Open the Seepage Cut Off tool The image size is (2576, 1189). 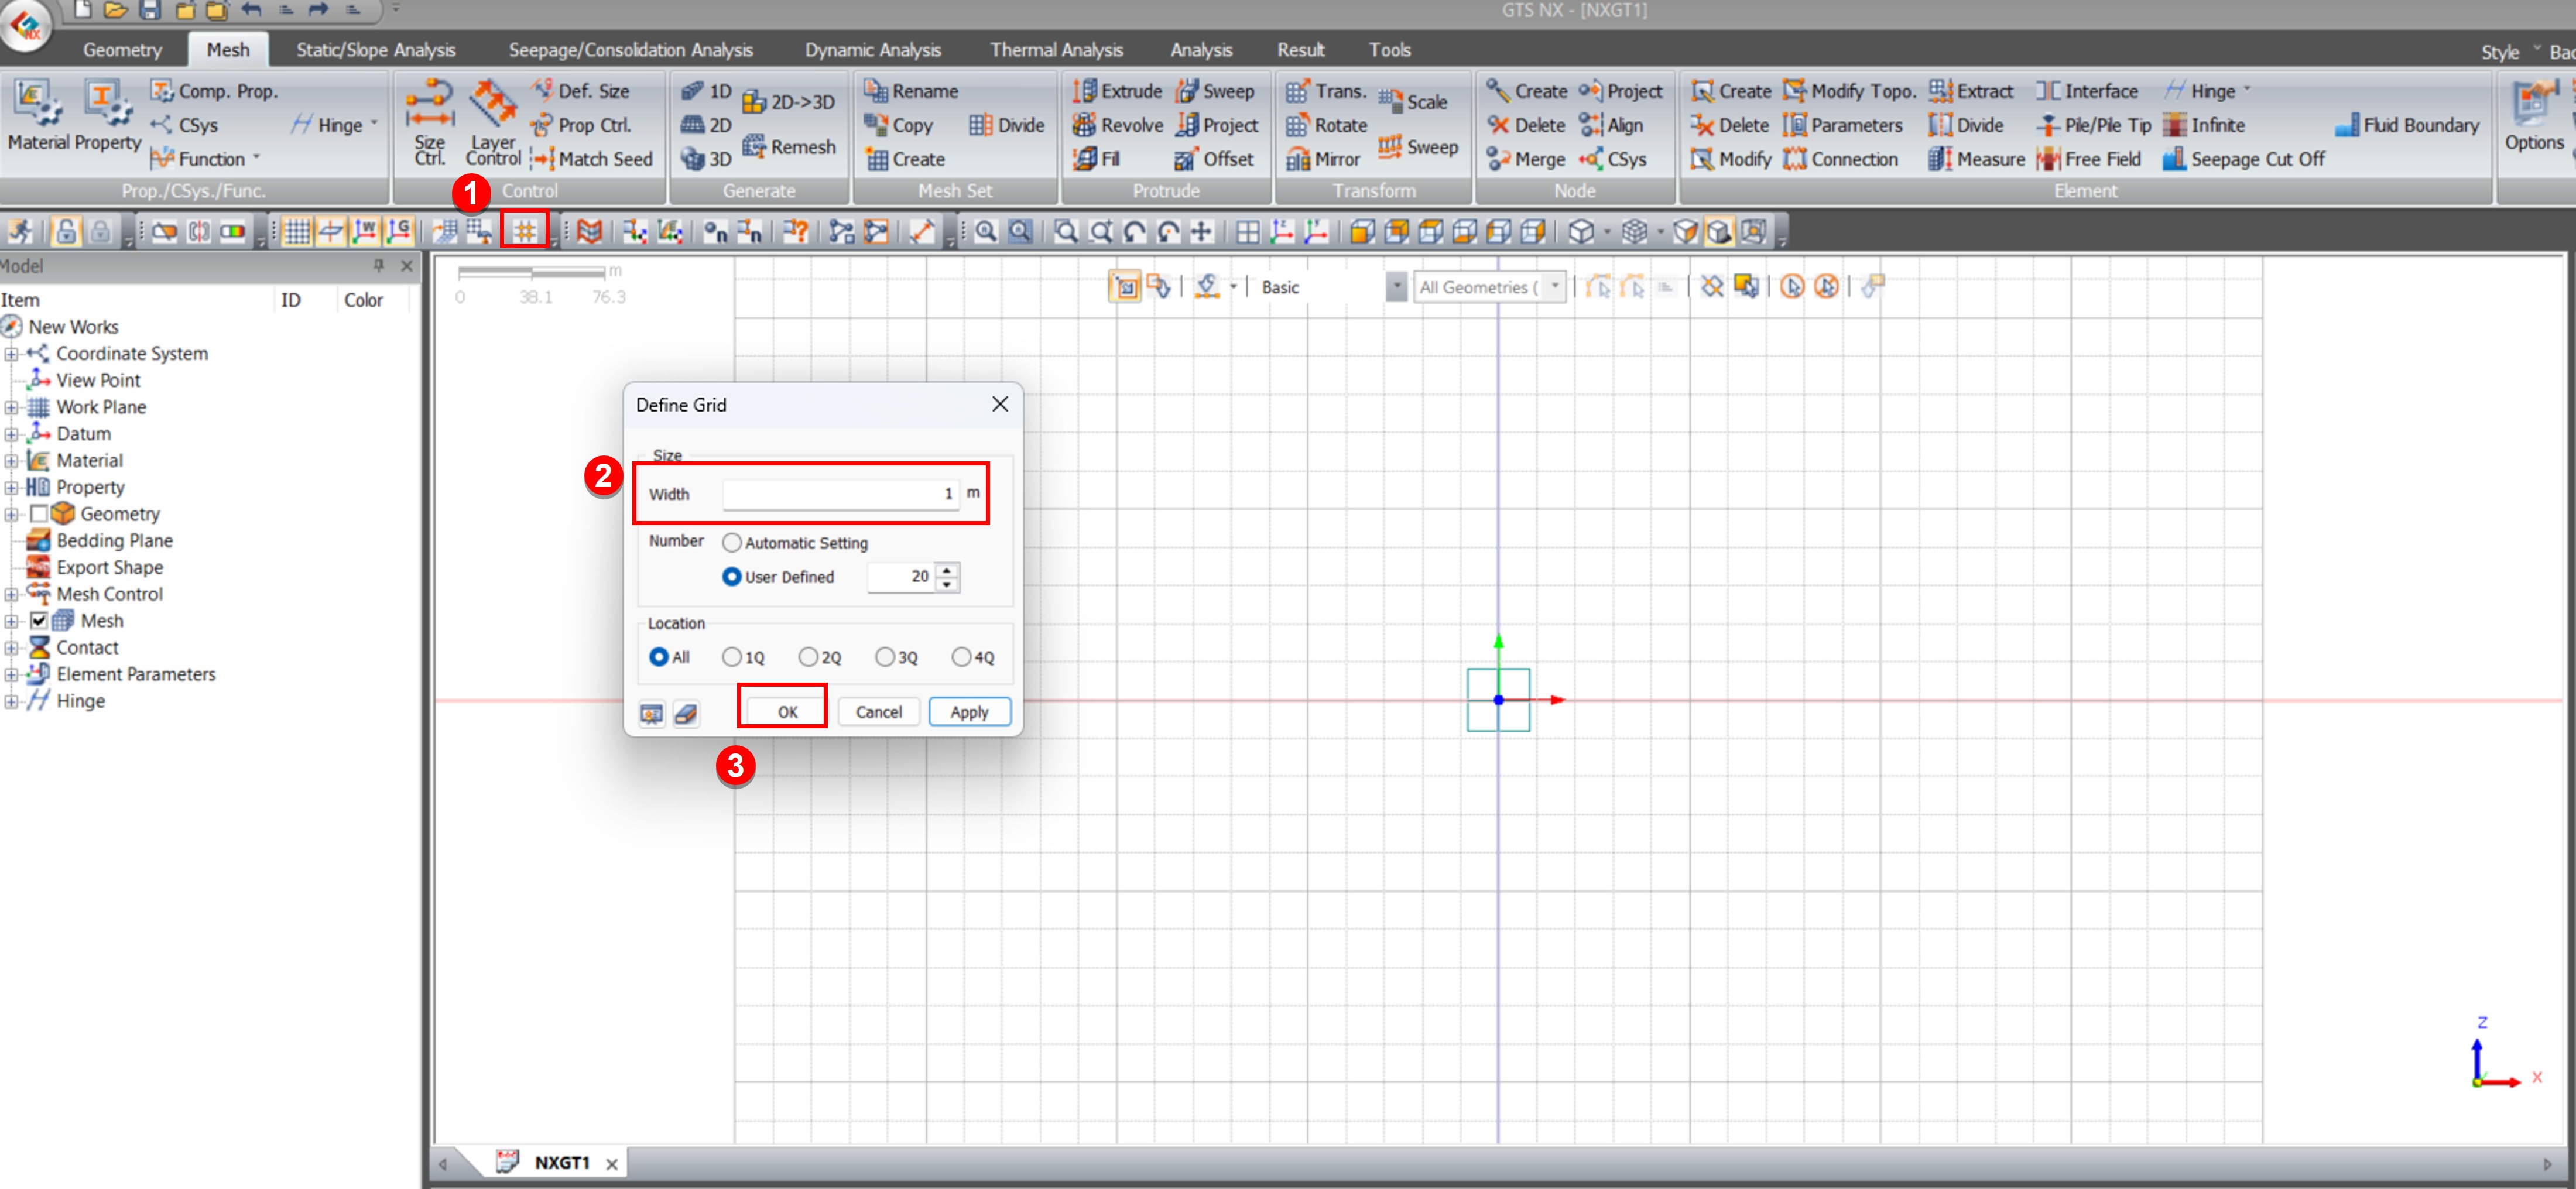[x=2244, y=159]
